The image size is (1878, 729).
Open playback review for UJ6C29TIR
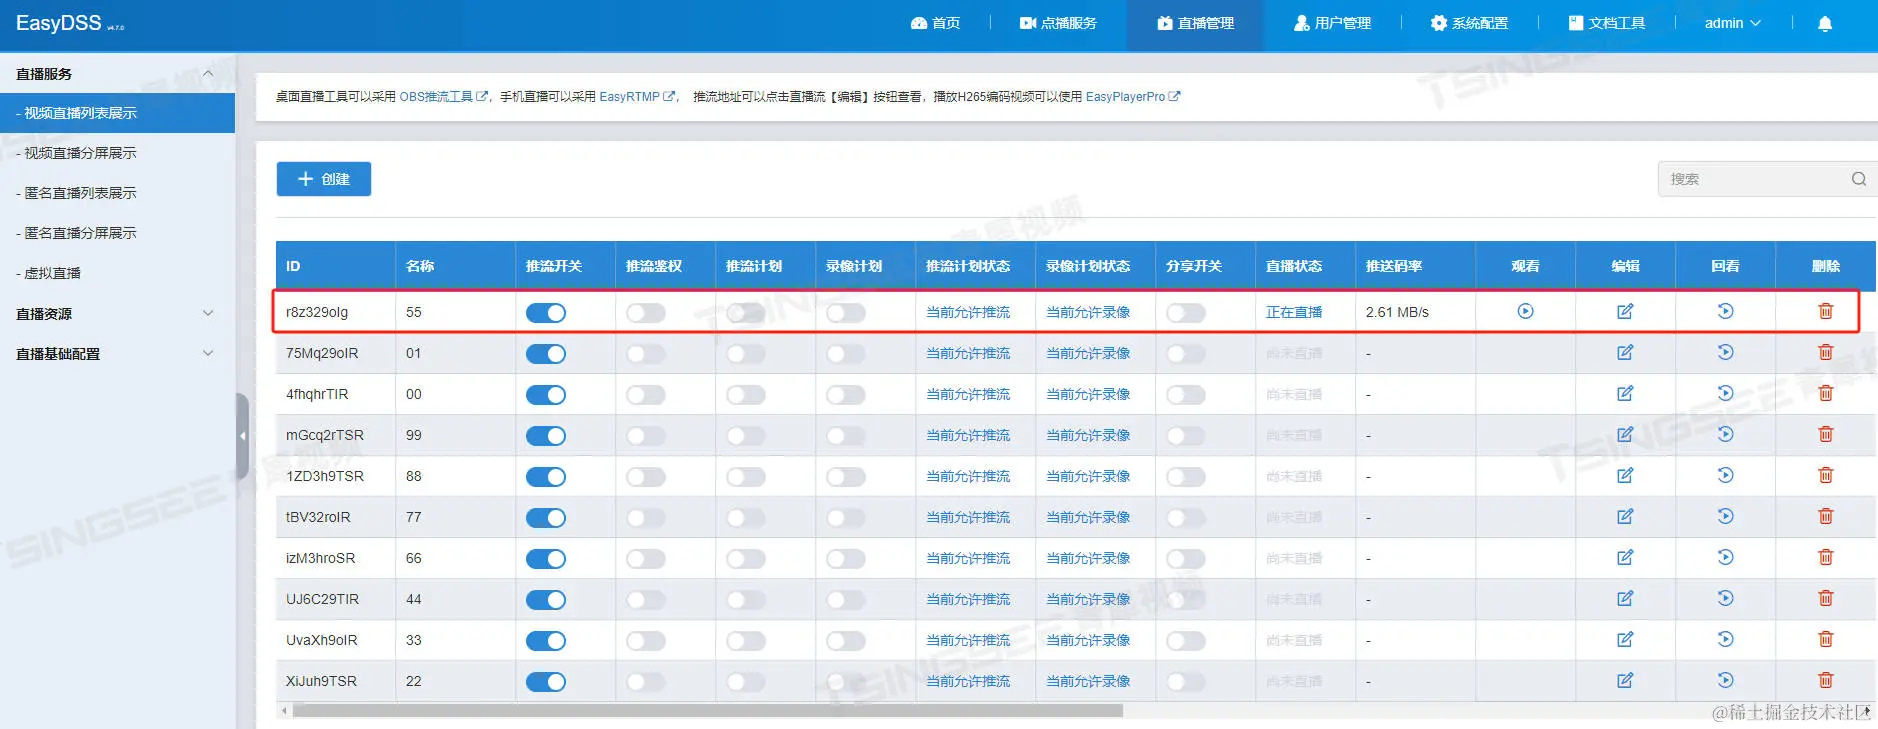pyautogui.click(x=1725, y=598)
